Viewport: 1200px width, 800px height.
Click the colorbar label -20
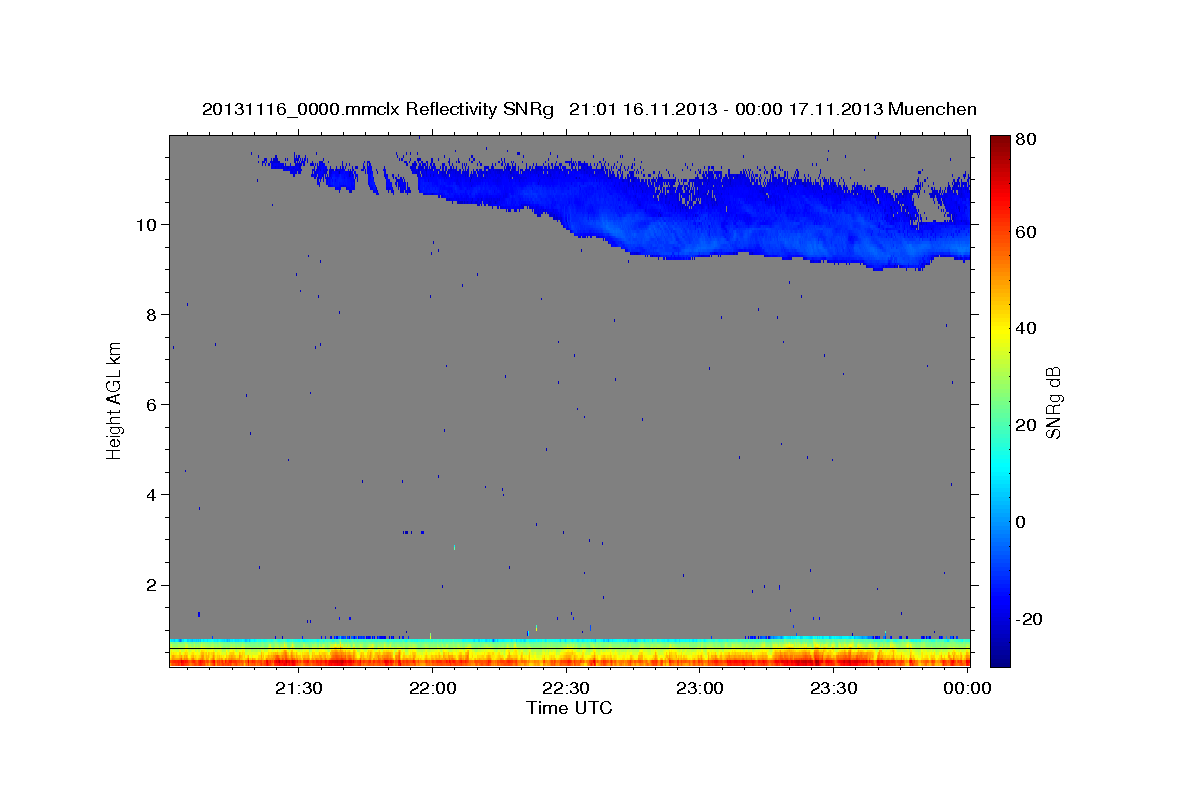[x=1030, y=618]
